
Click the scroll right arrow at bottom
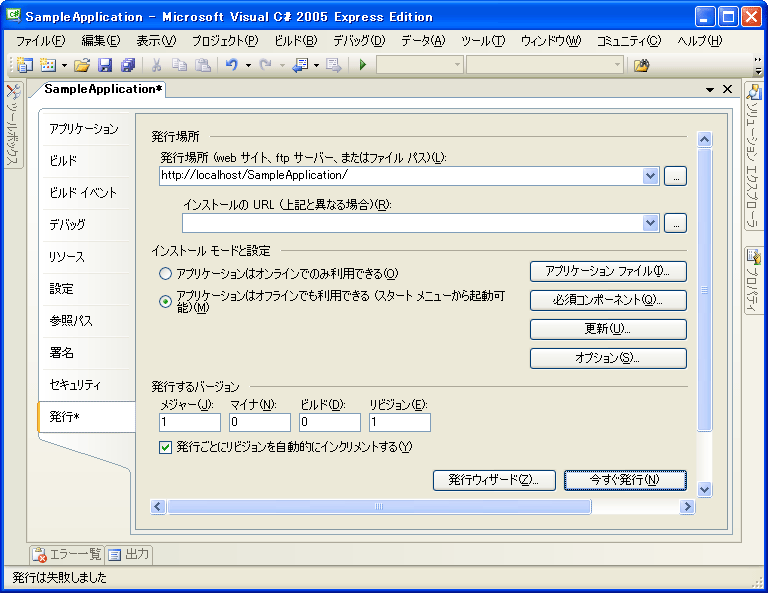tap(687, 506)
